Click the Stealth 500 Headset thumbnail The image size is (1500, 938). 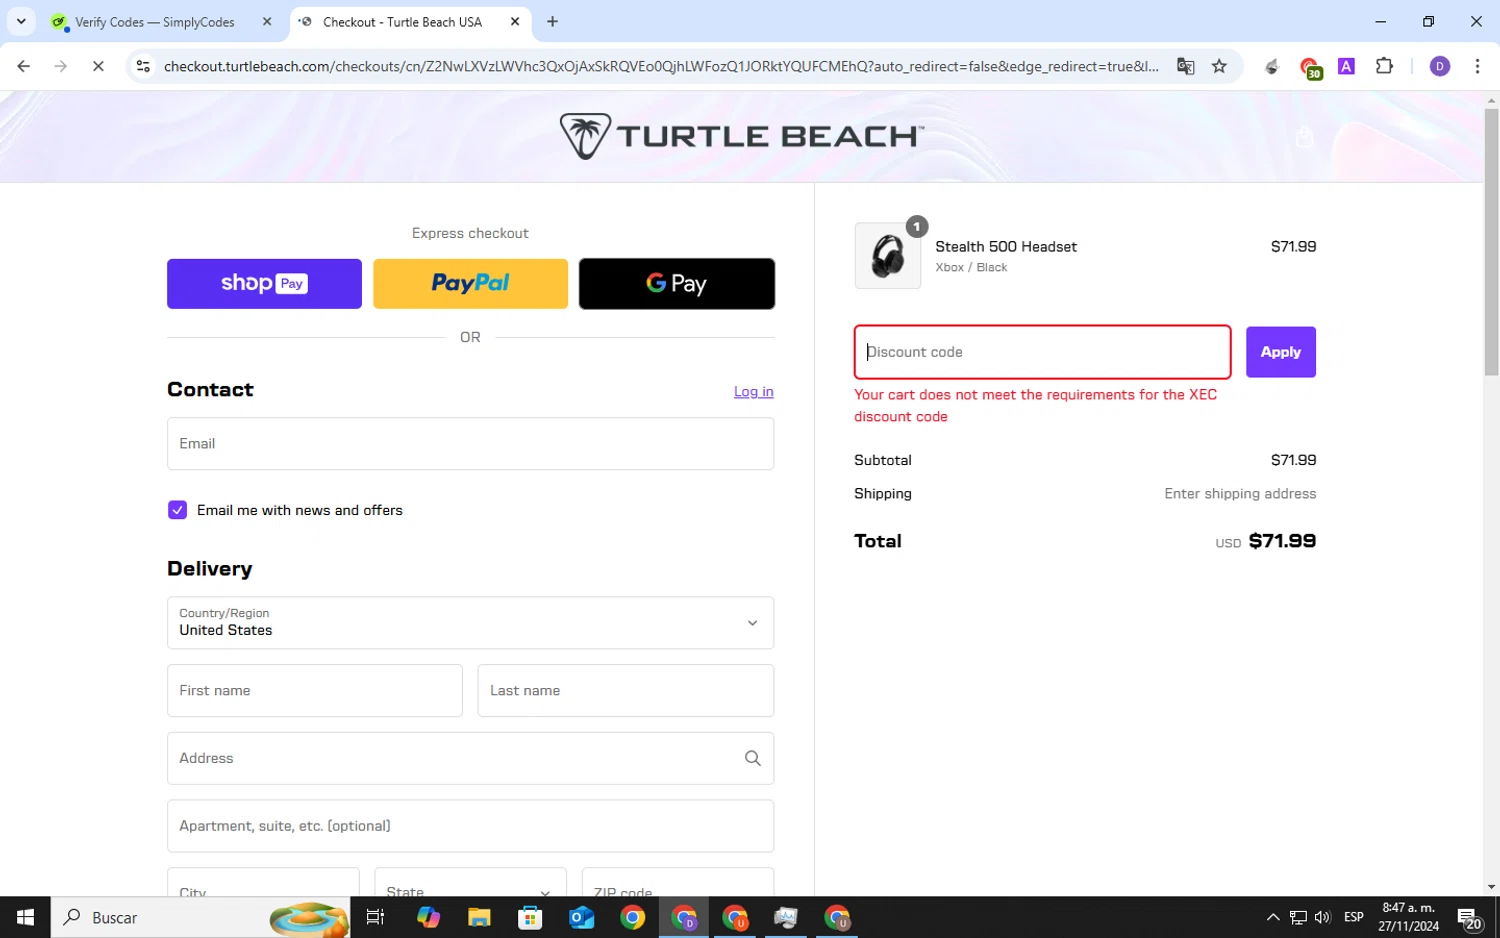click(x=888, y=256)
